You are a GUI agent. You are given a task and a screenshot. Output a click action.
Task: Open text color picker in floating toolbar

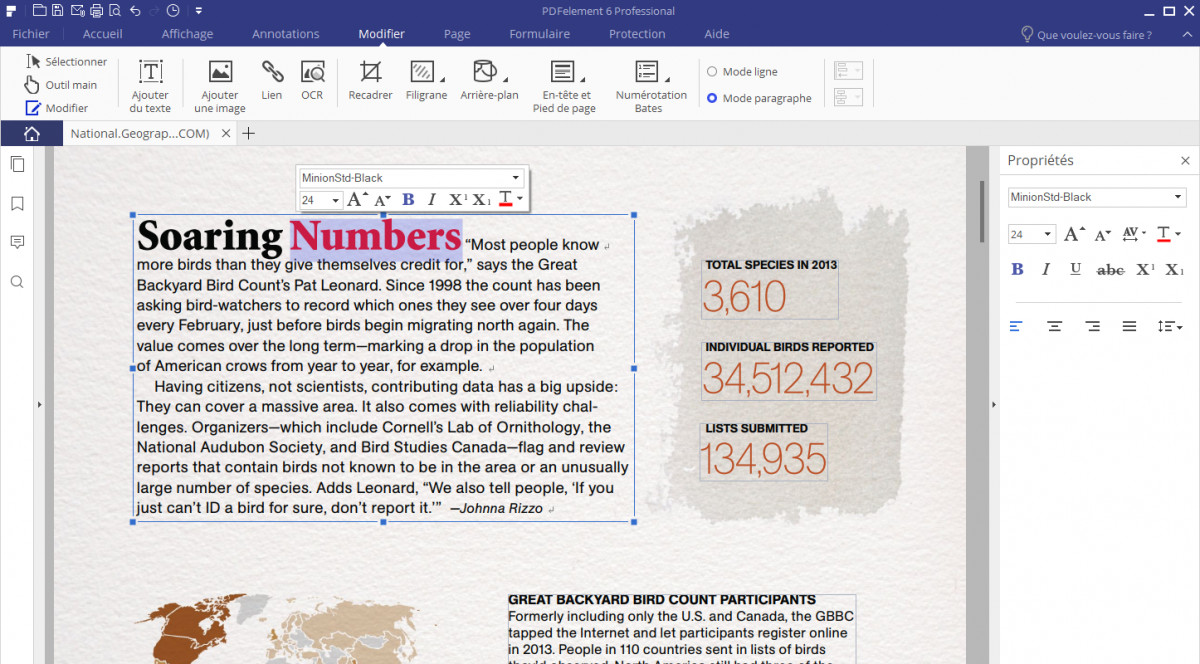coord(520,200)
